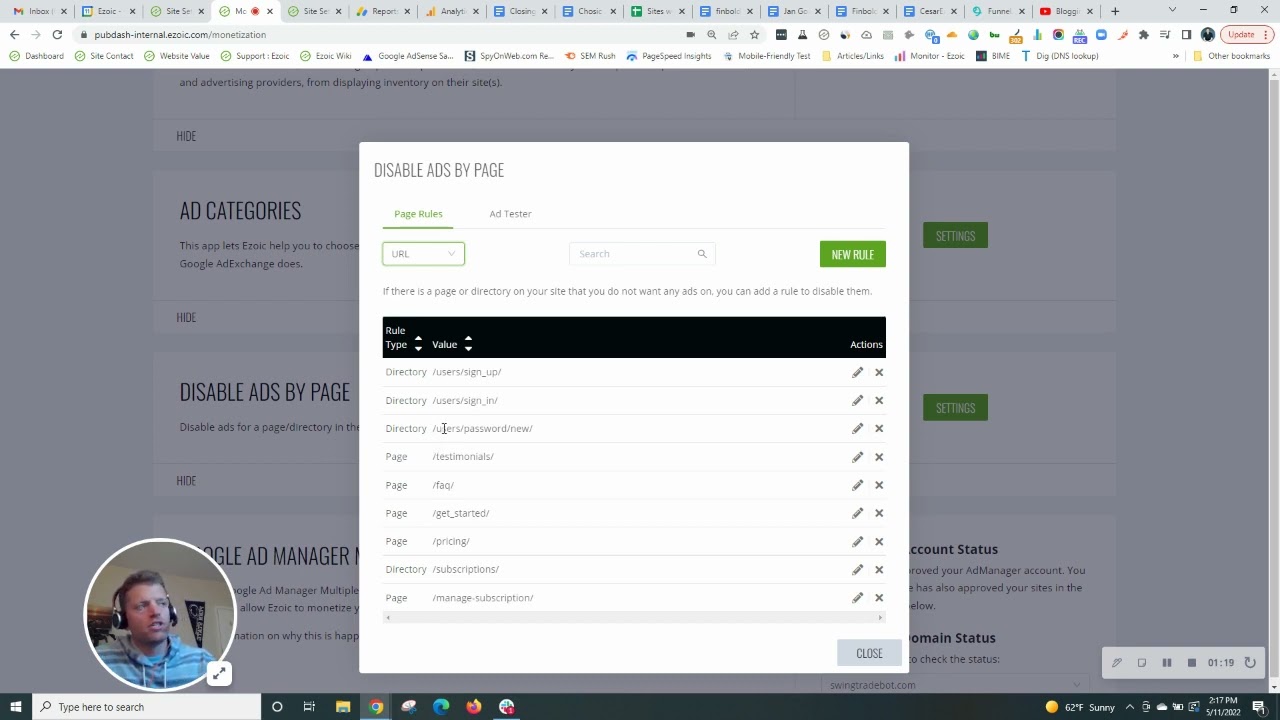
Task: Delete the /manage-subscription/ page rule
Action: click(x=879, y=598)
